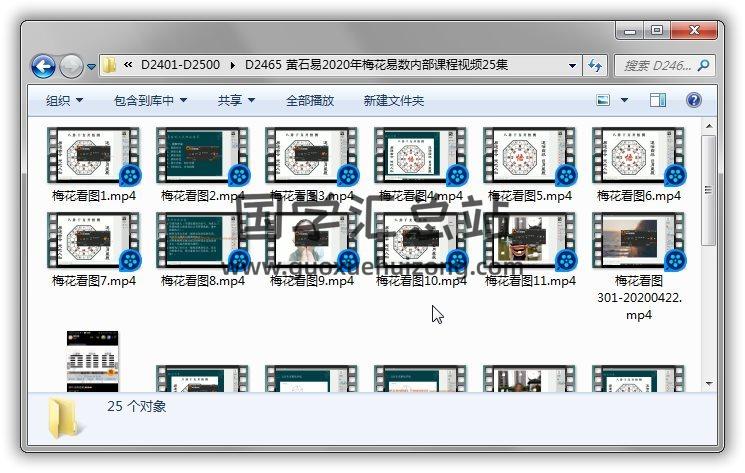Screen dimensions: 745x473
Task: Click the scrollbar down arrow
Action: tap(708, 383)
